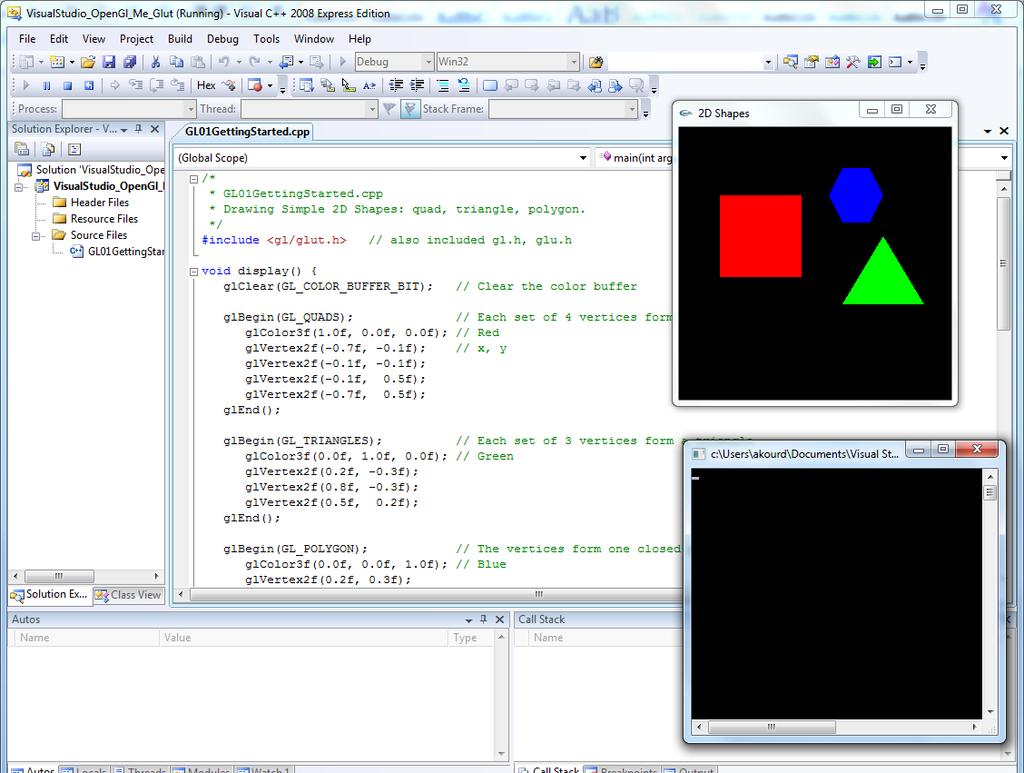Image resolution: width=1024 pixels, height=773 pixels.
Task: Click the Save All icon
Action: click(130, 62)
